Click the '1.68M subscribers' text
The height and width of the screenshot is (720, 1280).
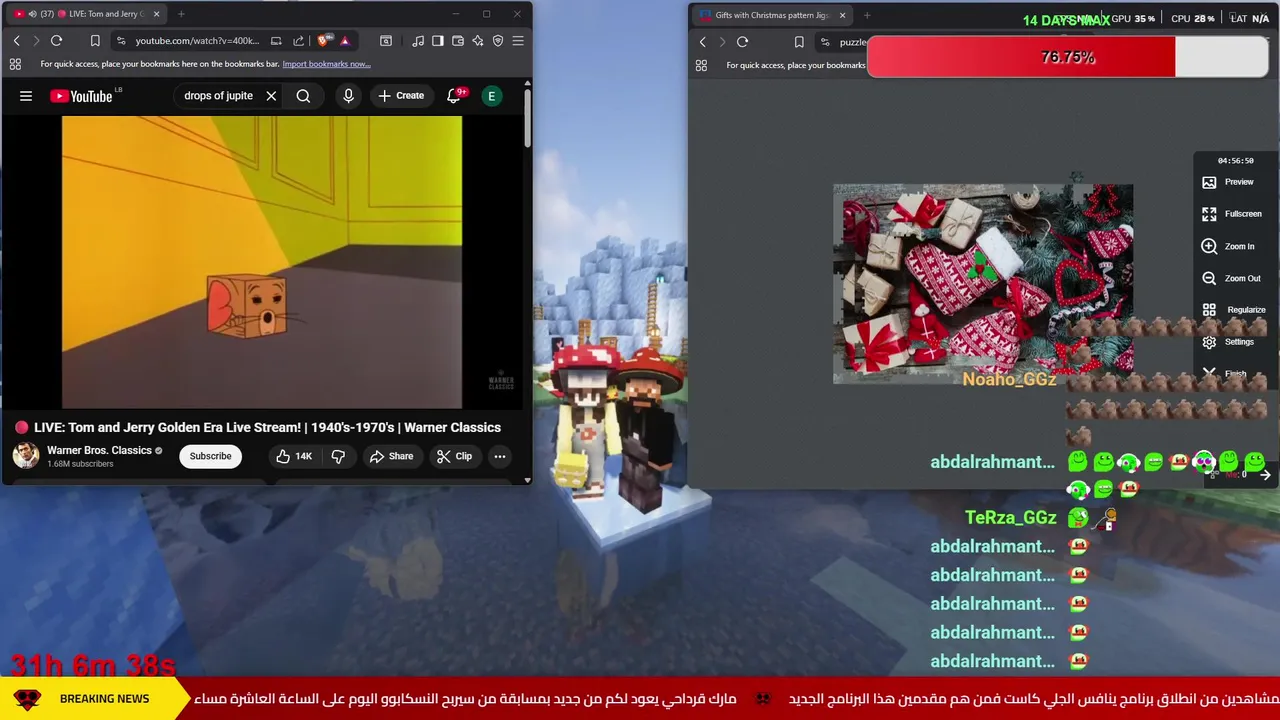80,464
